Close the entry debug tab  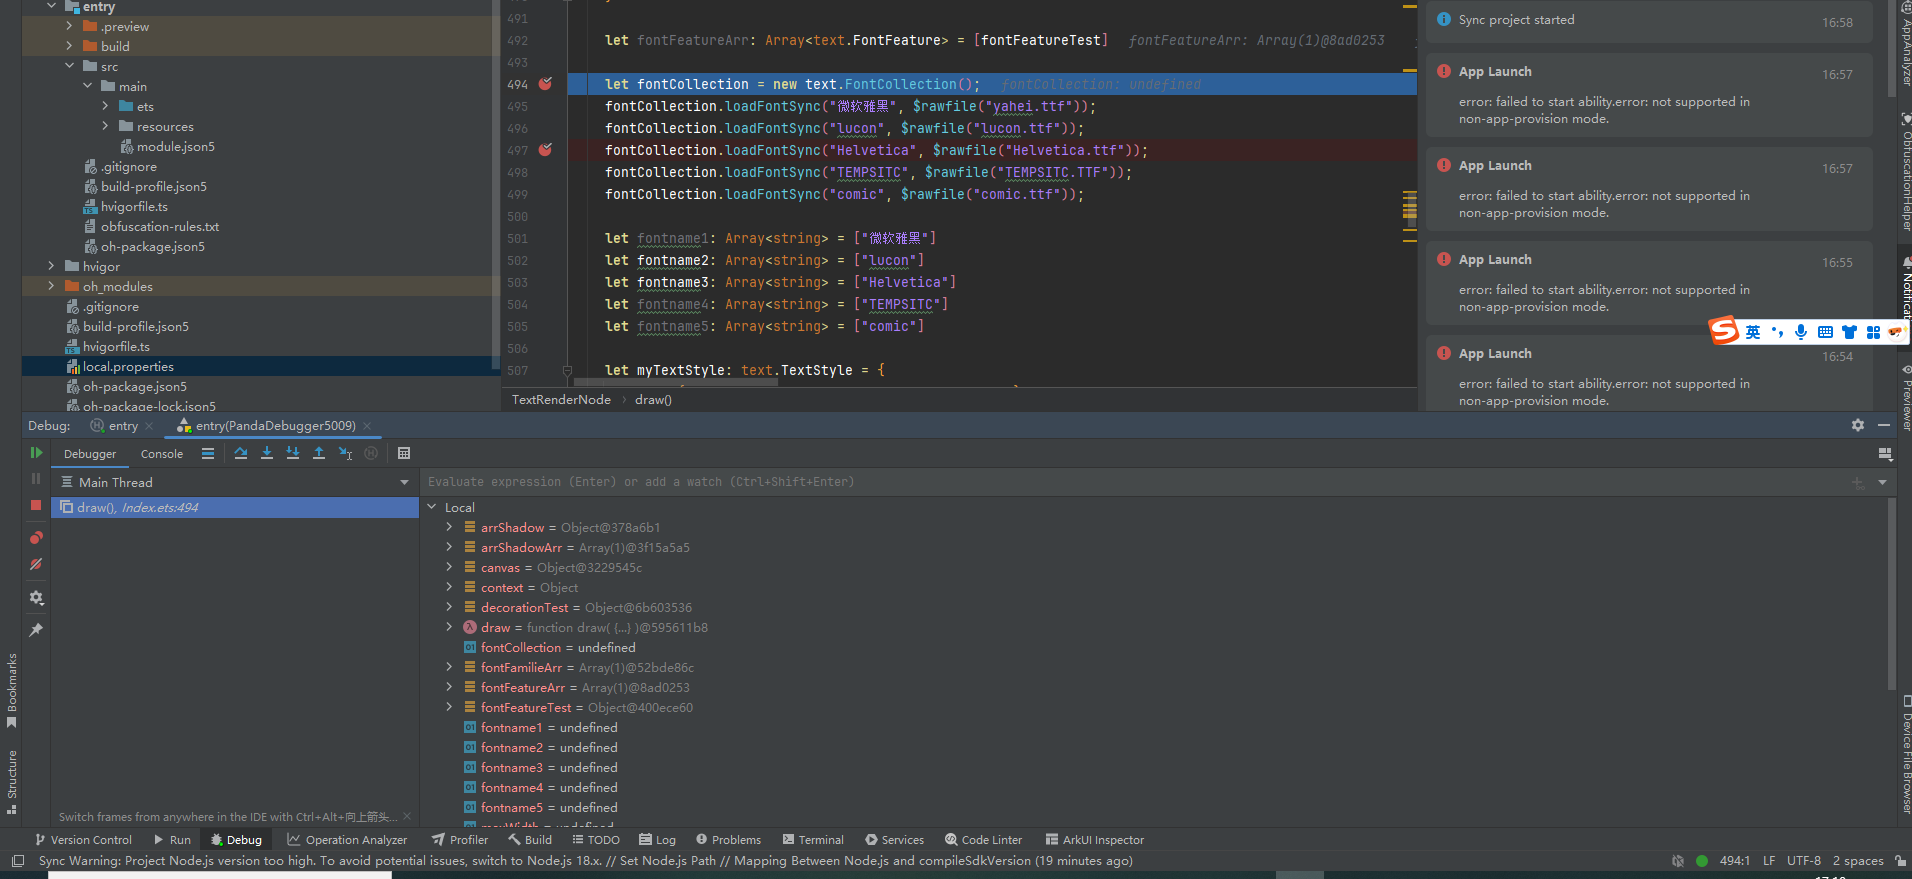150,426
